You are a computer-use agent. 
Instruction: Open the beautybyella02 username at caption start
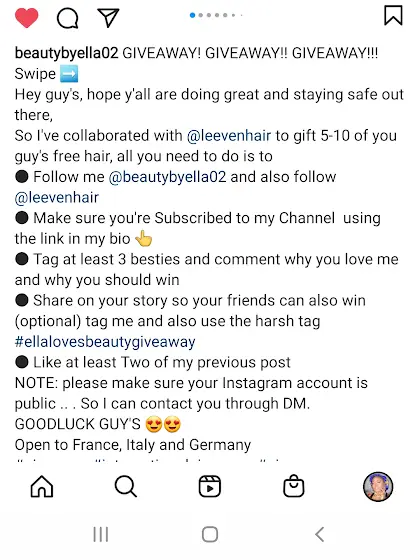pyautogui.click(x=66, y=53)
